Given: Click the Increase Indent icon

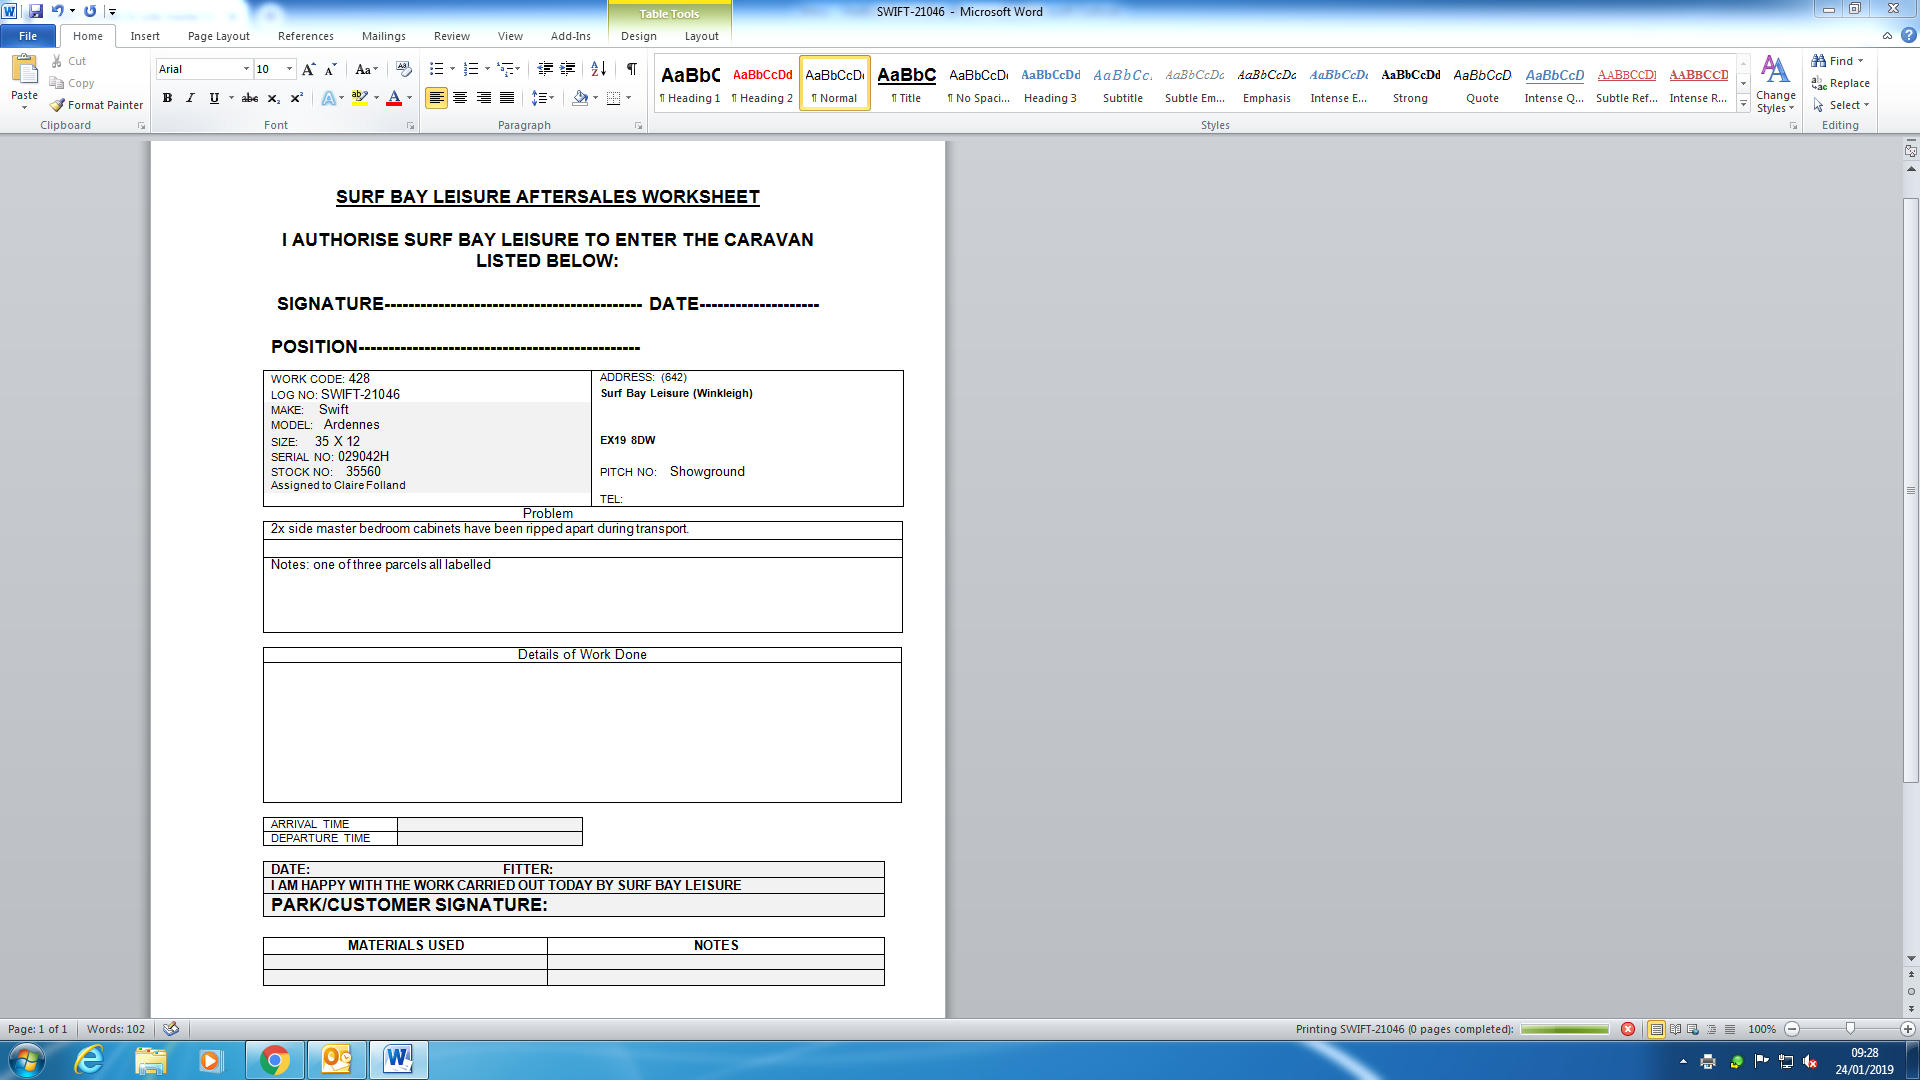Looking at the screenshot, I should coord(568,69).
